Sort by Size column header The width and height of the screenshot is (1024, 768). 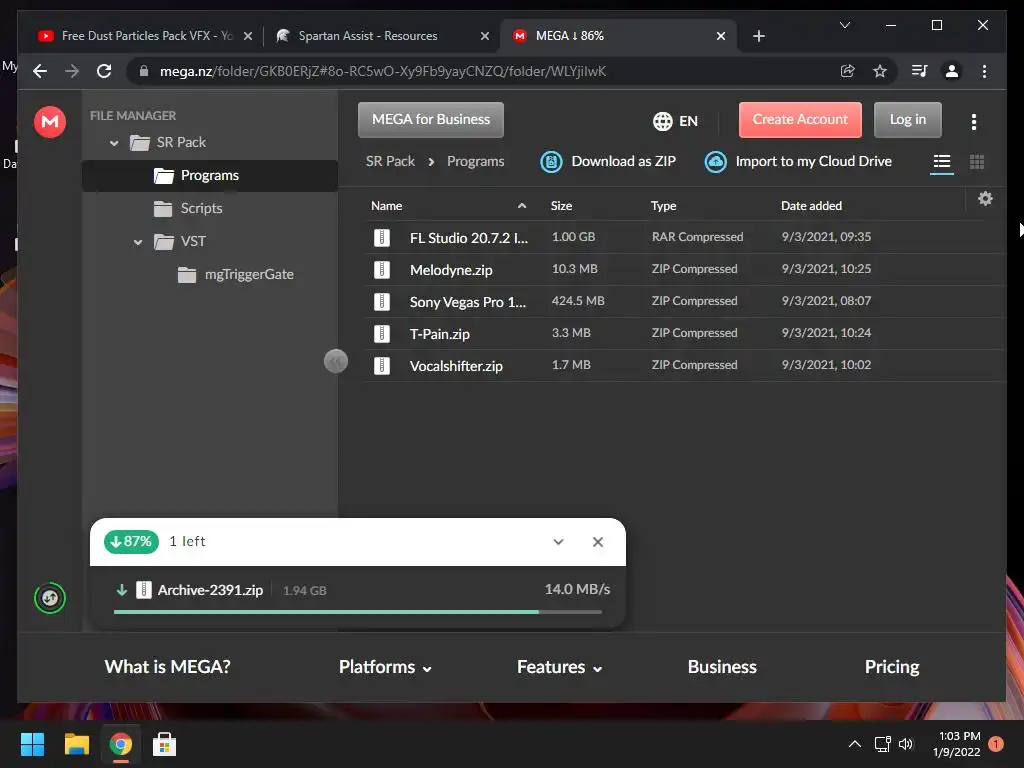pyautogui.click(x=561, y=206)
